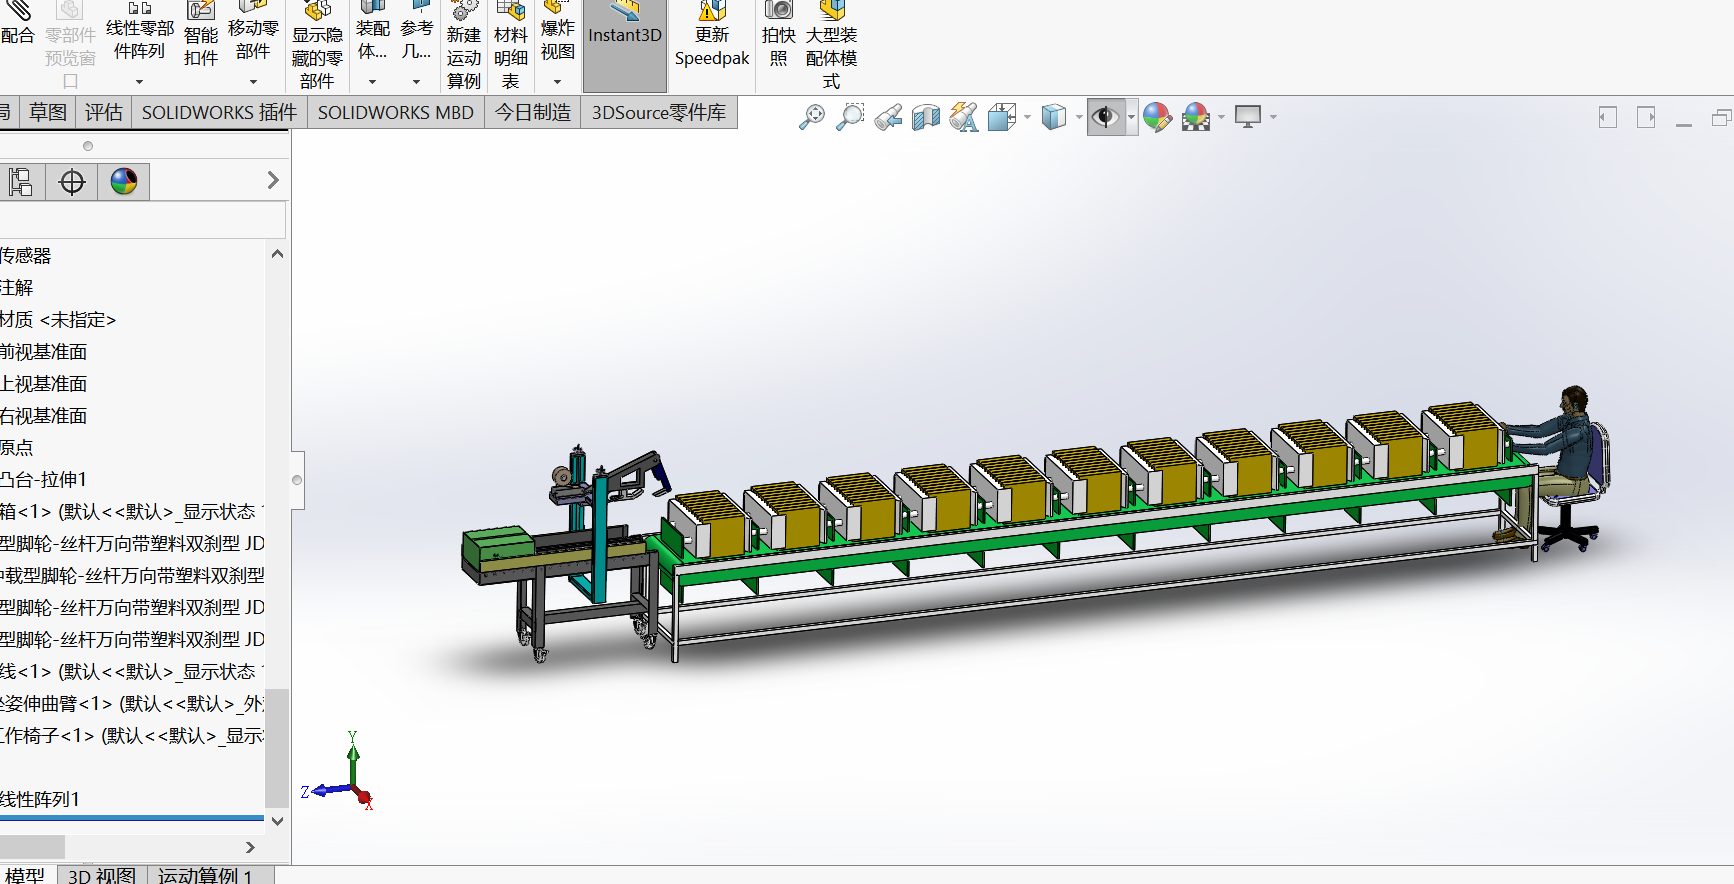Click 爆炸视图 tool
The image size is (1734, 884).
click(x=558, y=30)
